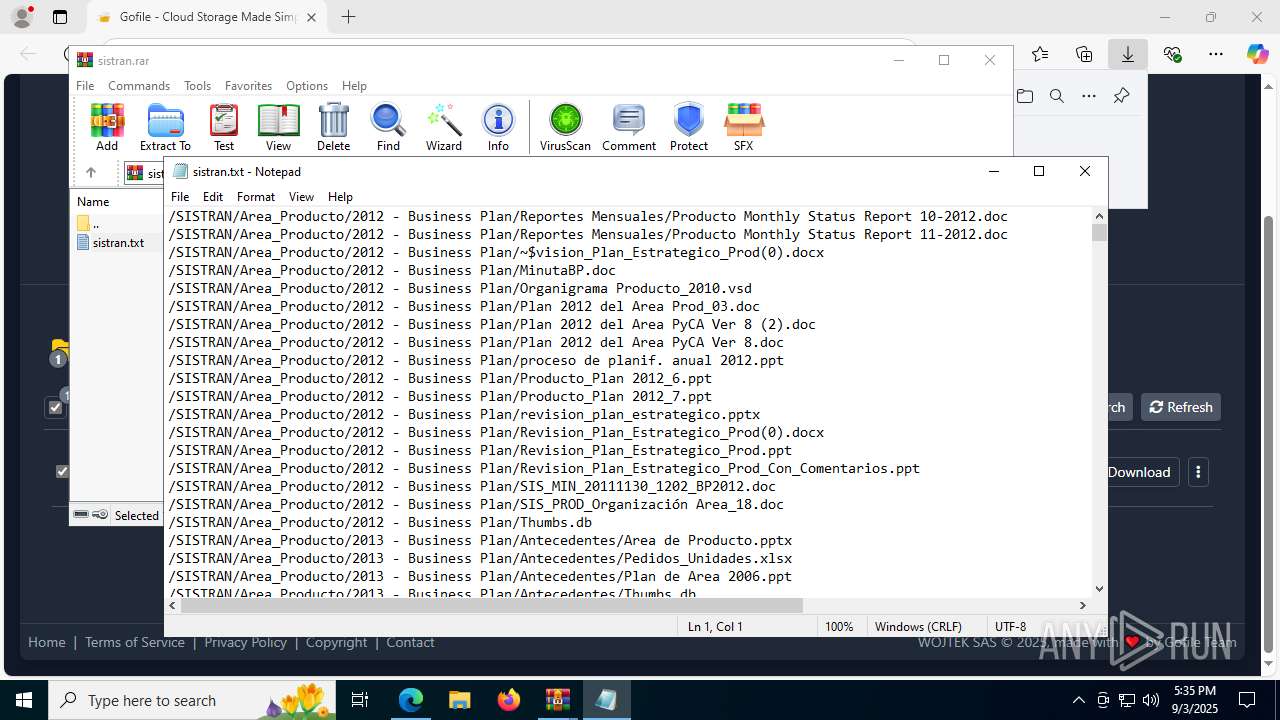Open the more options ellipsis in downloads panel

1089,96
